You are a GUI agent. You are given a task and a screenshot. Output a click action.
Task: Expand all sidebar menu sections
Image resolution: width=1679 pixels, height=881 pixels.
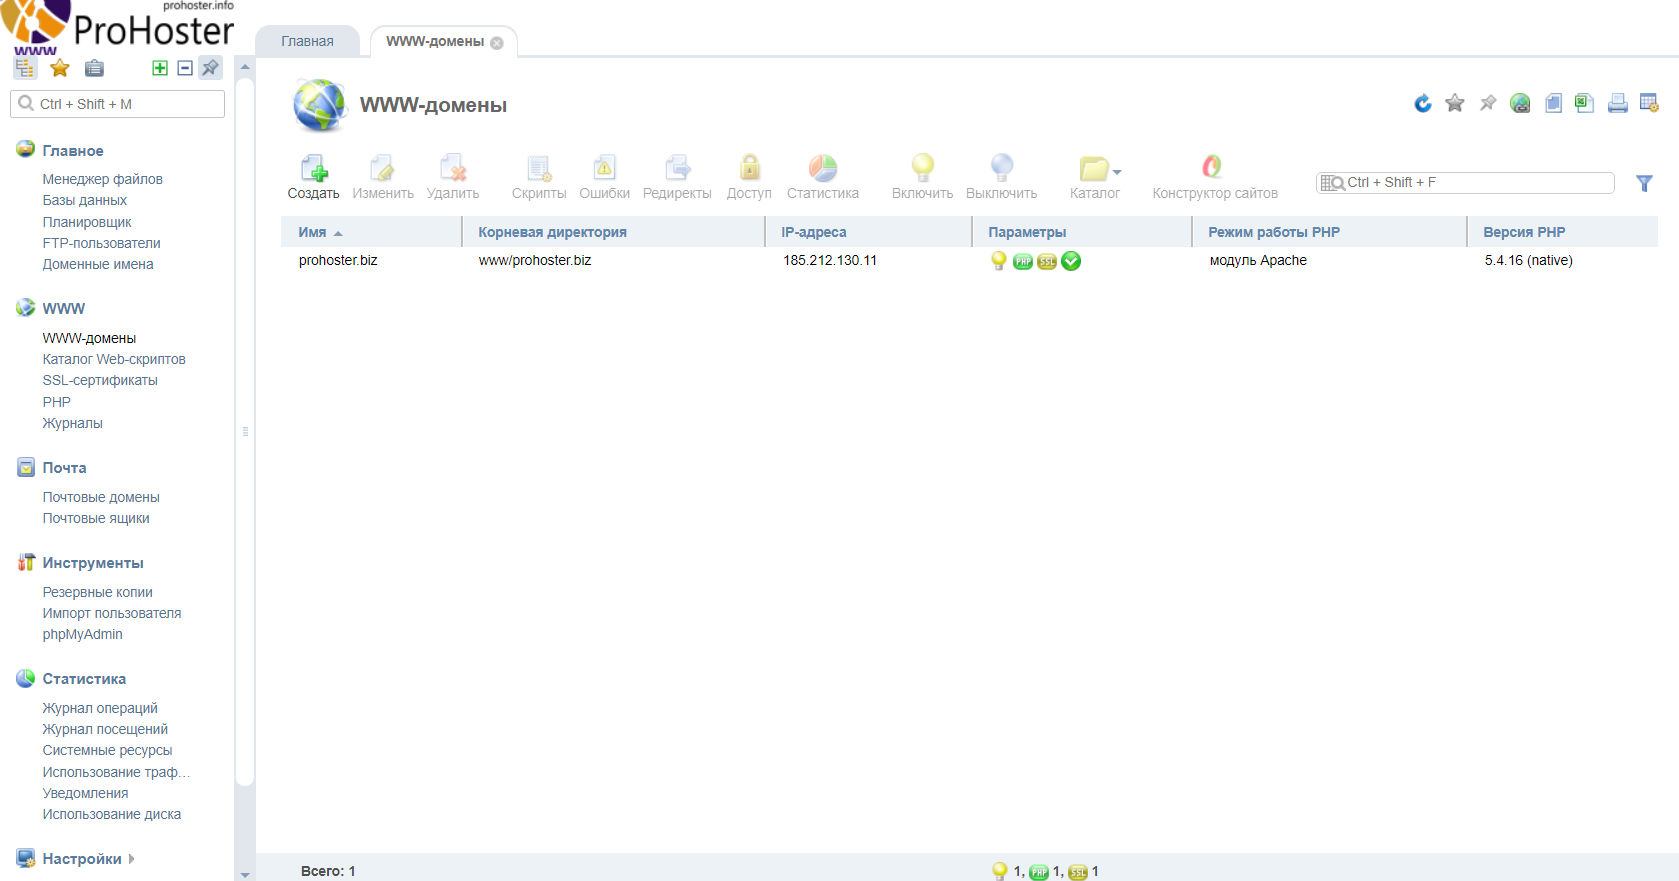[160, 68]
